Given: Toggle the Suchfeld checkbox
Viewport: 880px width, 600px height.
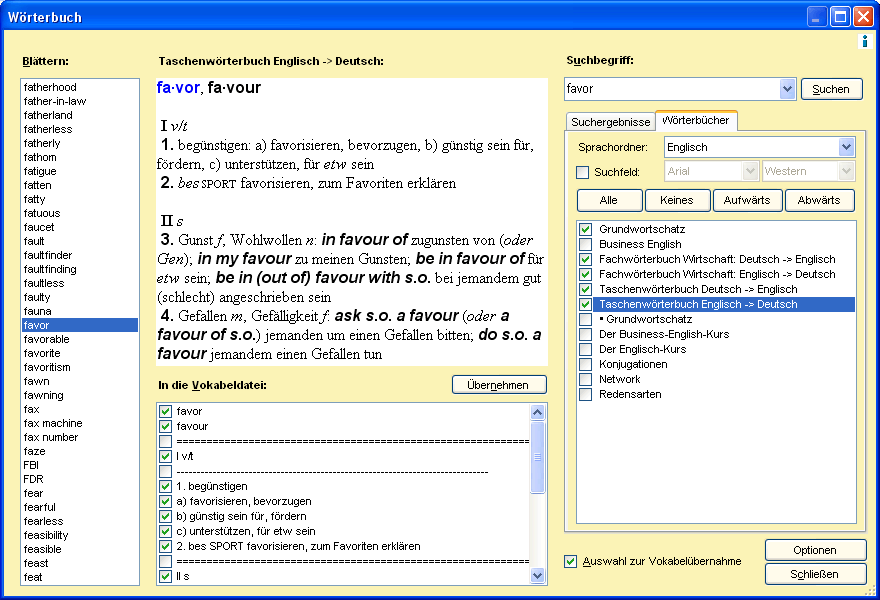Looking at the screenshot, I should coord(583,172).
